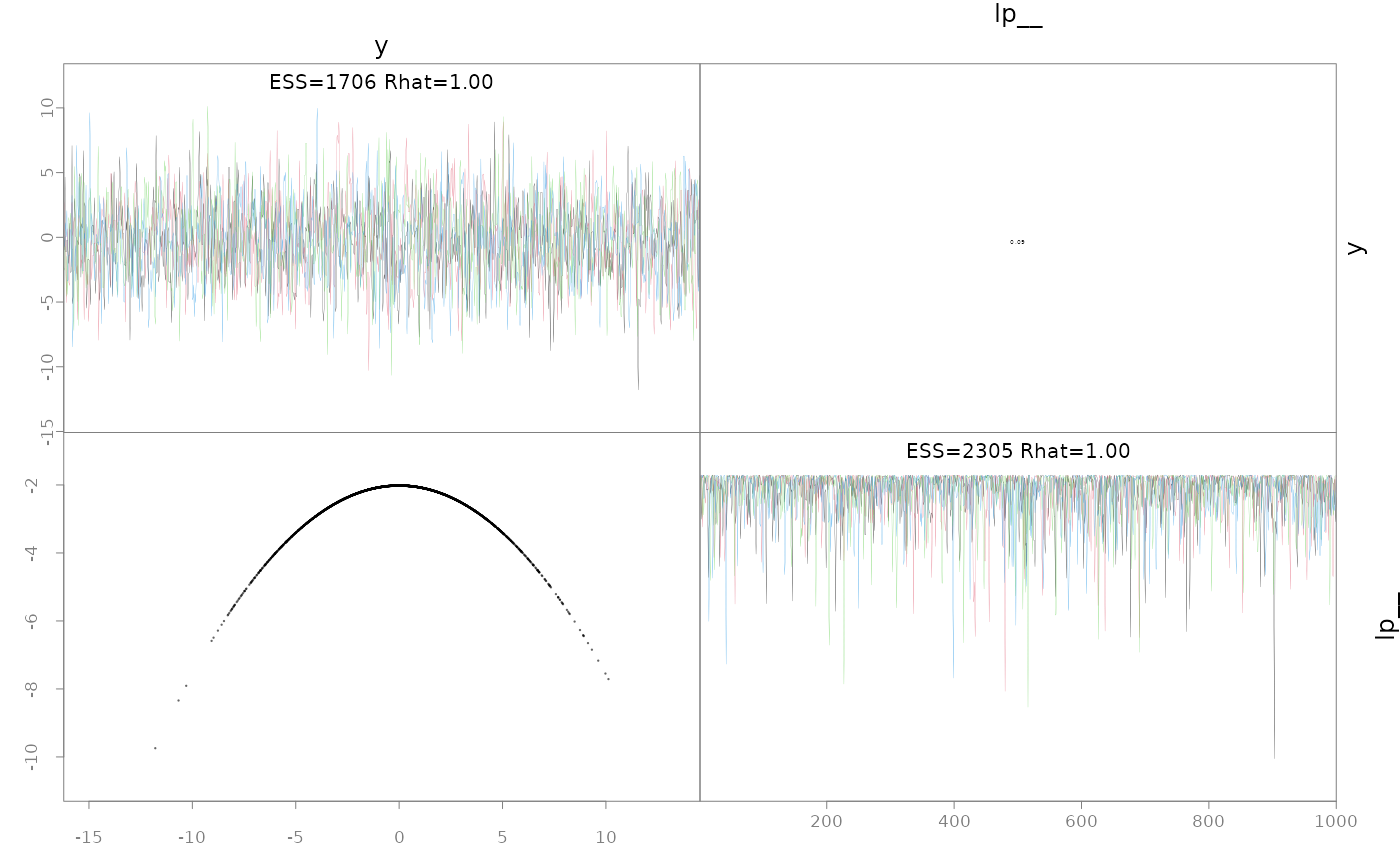
Task: Click the 10 tick label on the upper y-axis
Action: pyautogui.click(x=46, y=108)
